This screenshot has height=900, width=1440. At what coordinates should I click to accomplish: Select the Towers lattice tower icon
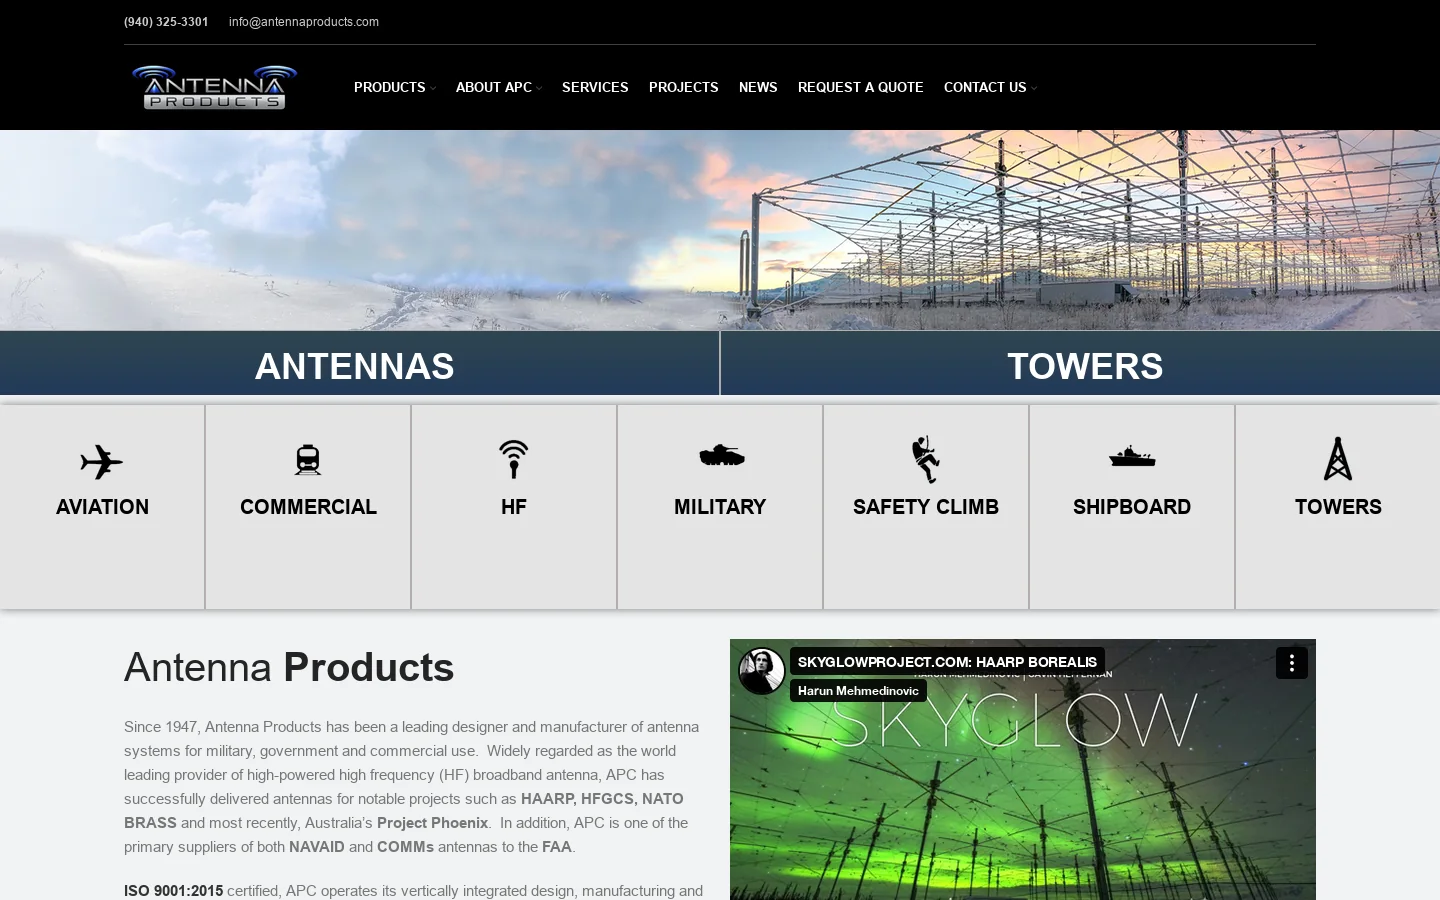[x=1338, y=459]
